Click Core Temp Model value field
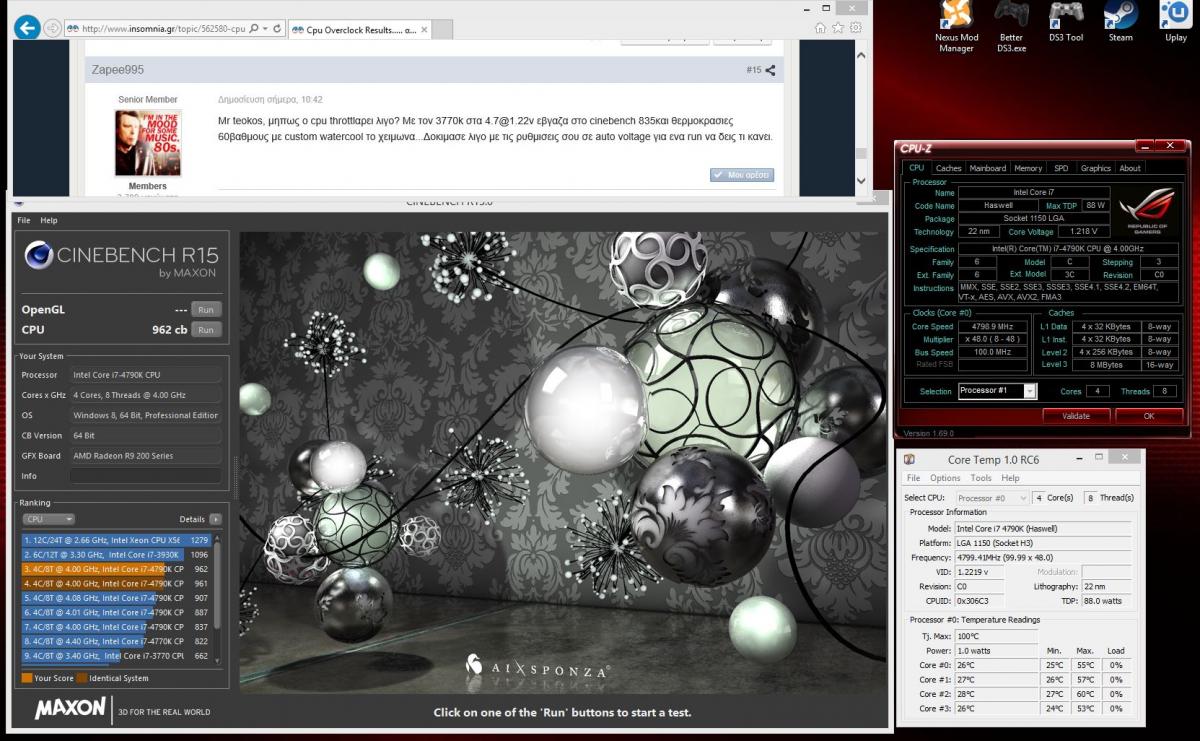 tap(1045, 528)
